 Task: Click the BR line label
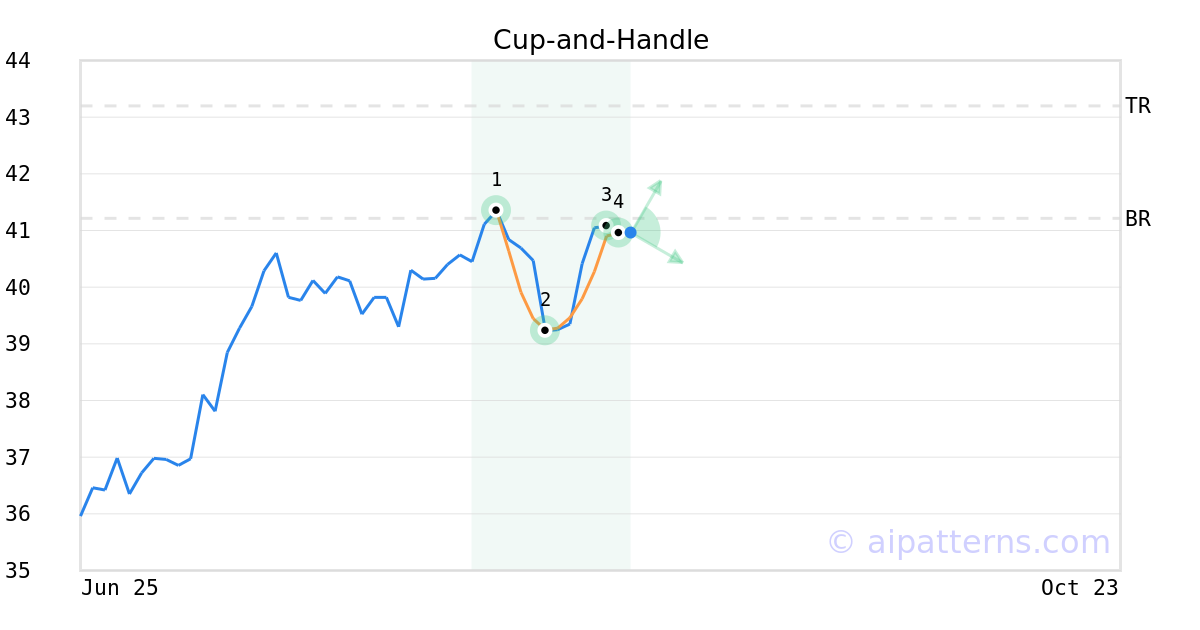click(x=1138, y=218)
